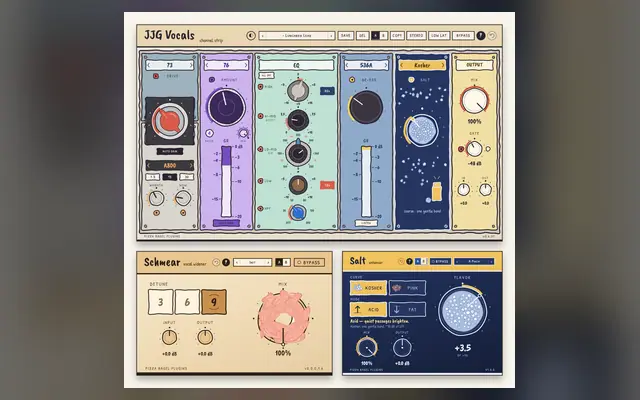The image size is (640, 400).
Task: Toggle the Gate power button in Output module
Action: pyautogui.click(x=461, y=149)
